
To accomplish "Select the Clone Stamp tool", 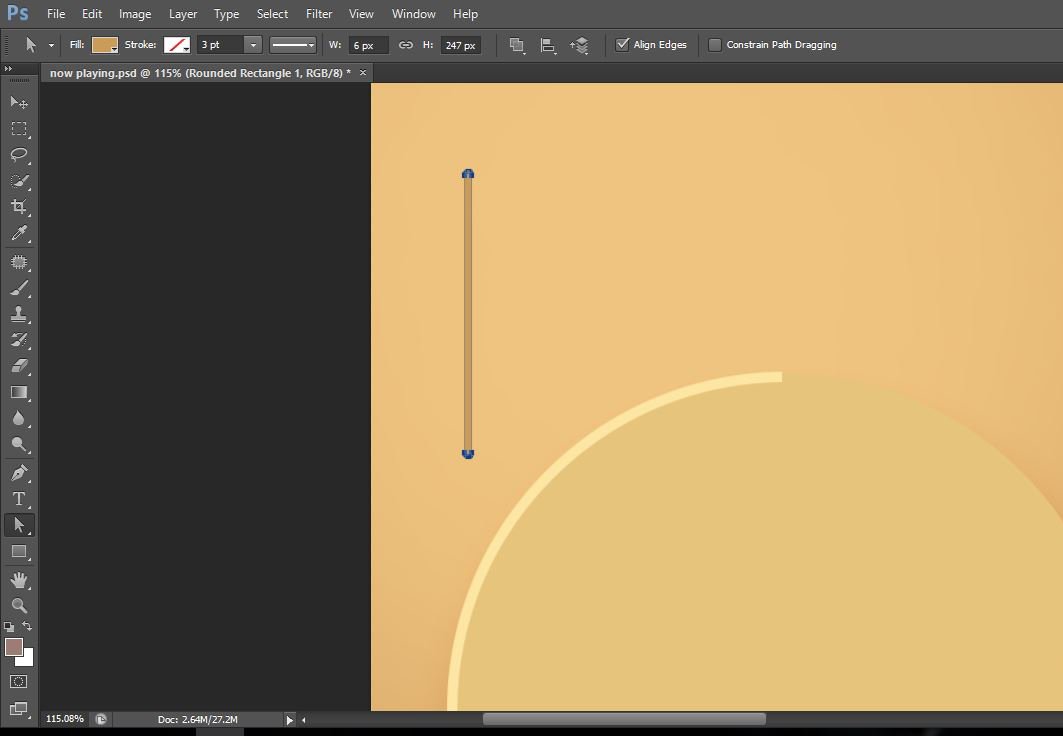I will (19, 314).
